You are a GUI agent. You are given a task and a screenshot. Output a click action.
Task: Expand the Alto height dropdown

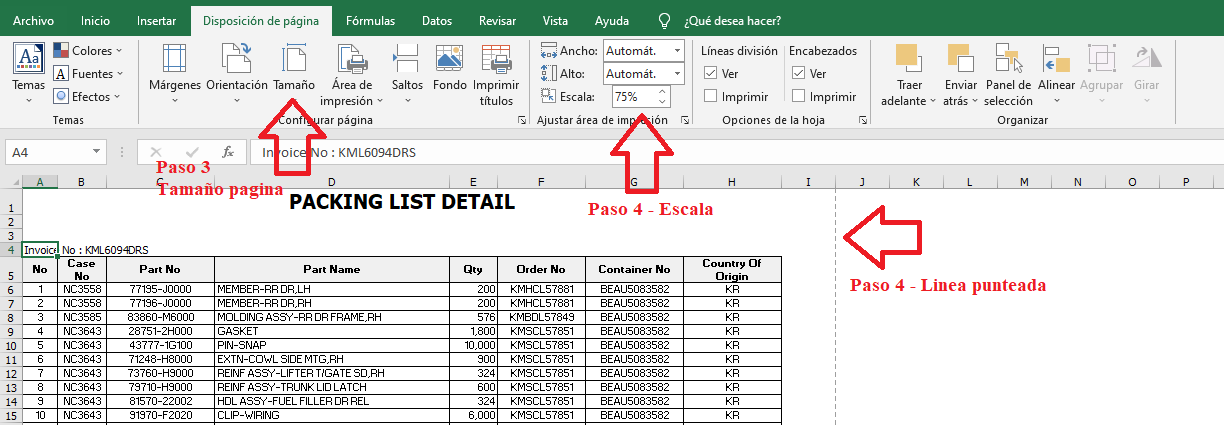point(677,74)
